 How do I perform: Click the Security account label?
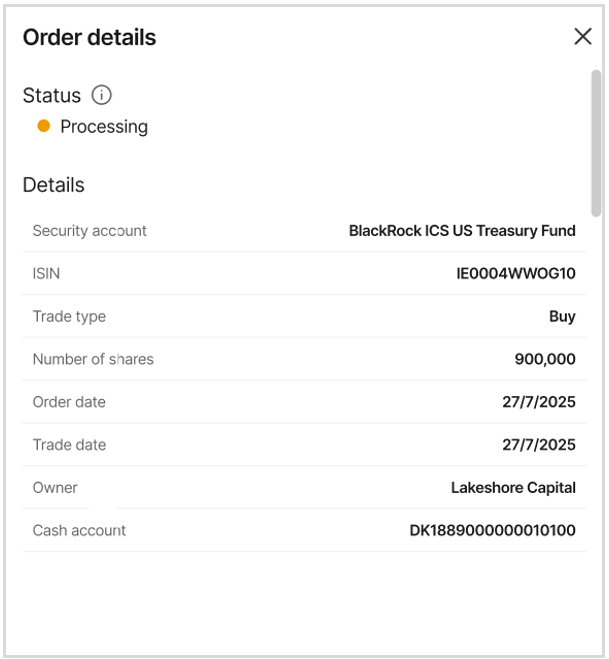(x=90, y=231)
